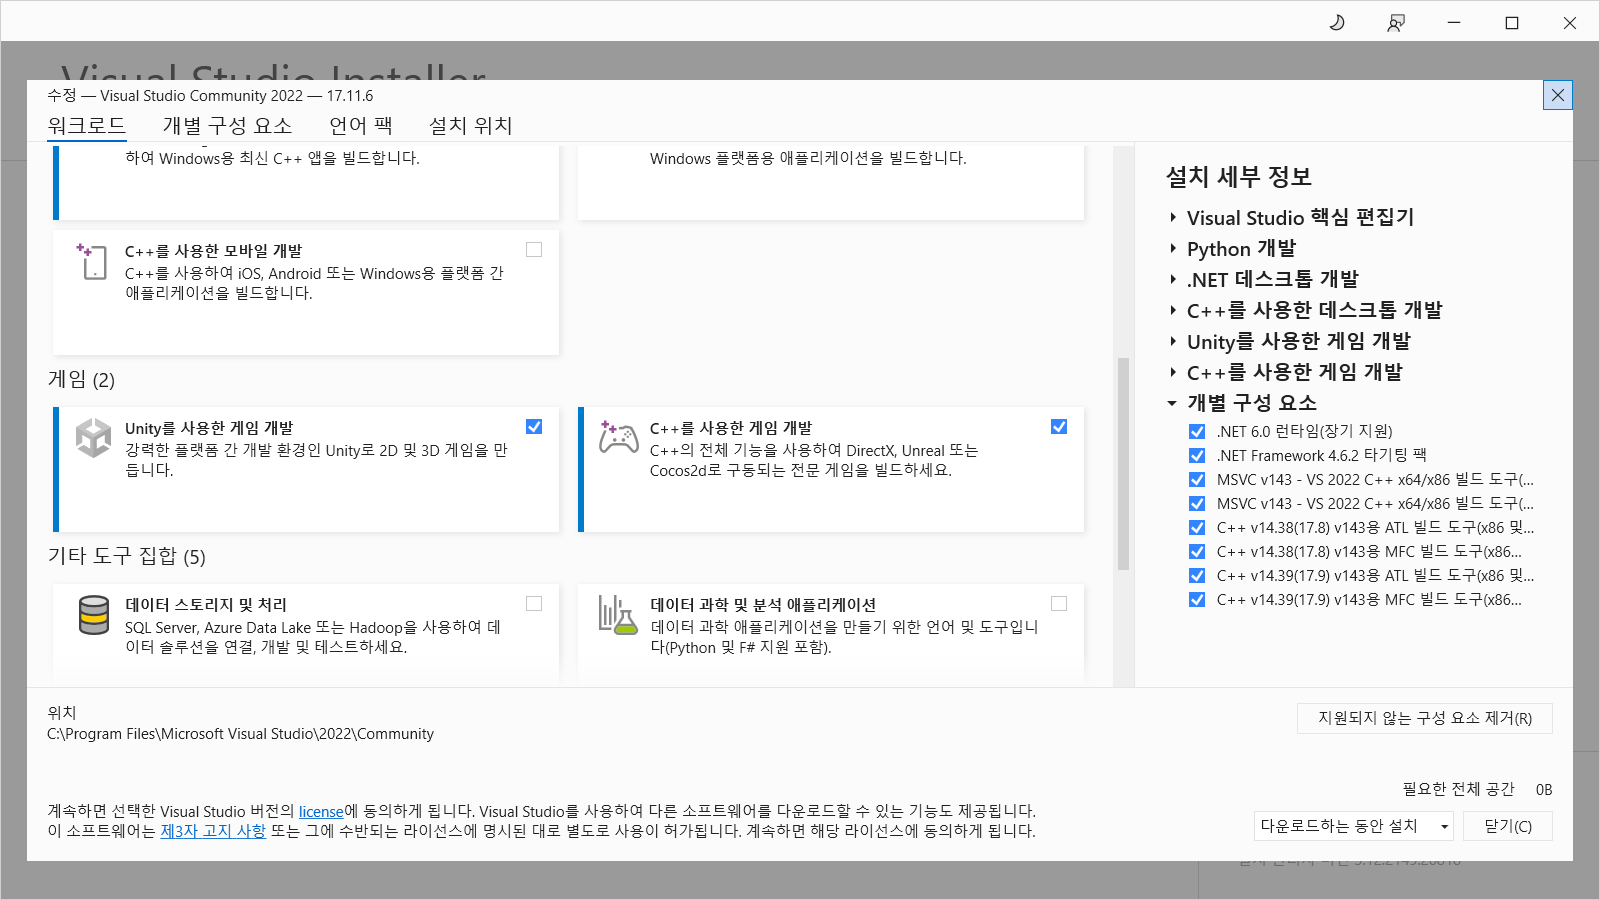Switch to the 개별 구성 요소 tab

coord(227,126)
